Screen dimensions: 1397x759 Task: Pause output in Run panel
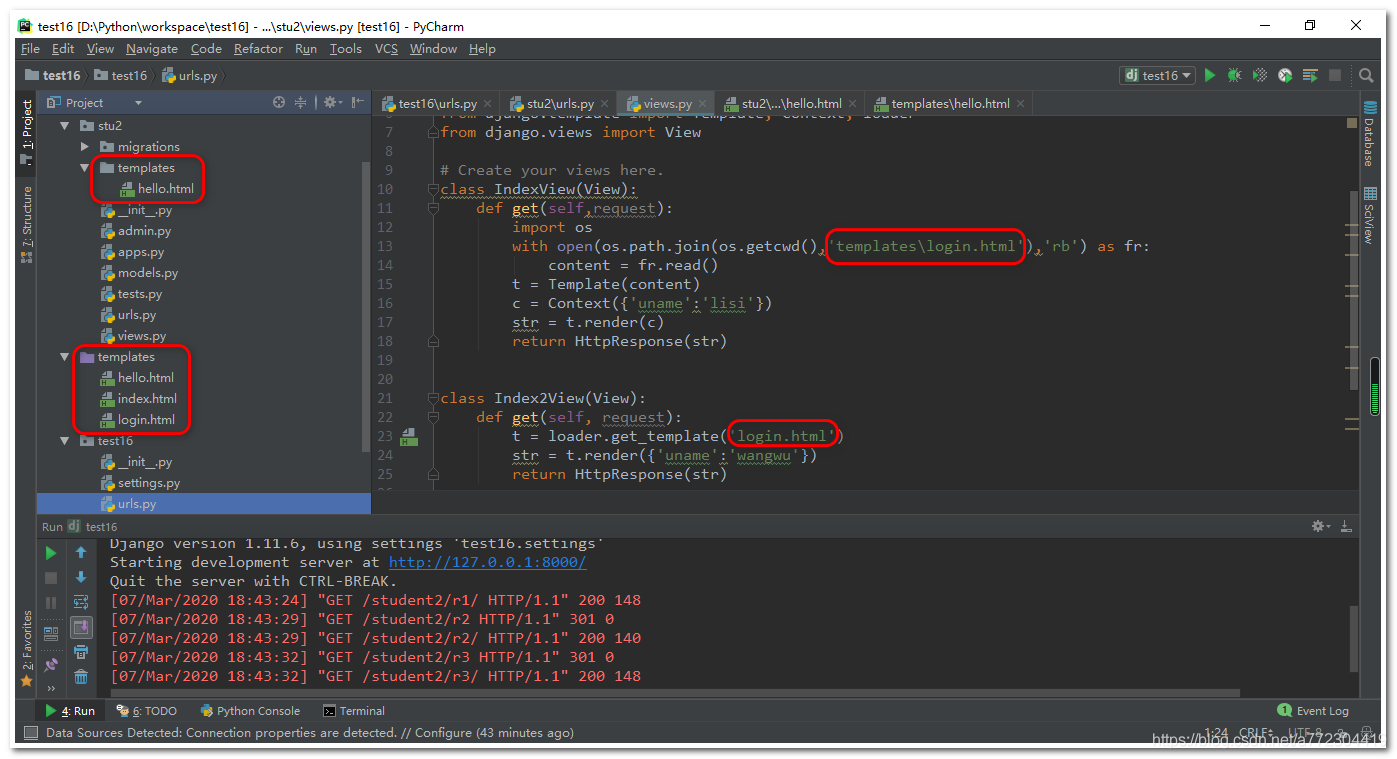pos(51,603)
